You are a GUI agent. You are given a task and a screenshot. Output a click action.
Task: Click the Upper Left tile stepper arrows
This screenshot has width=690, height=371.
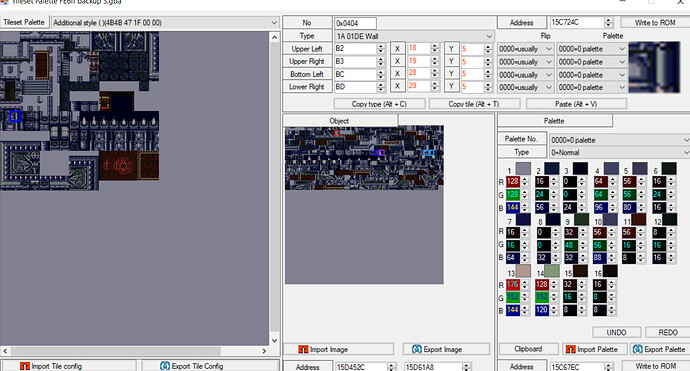click(x=381, y=49)
